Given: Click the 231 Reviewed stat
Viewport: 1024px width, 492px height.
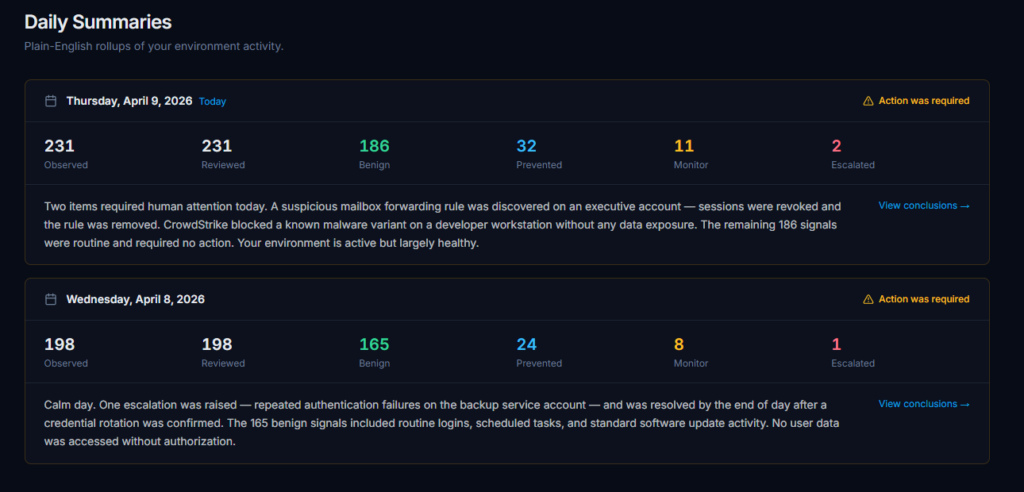Looking at the screenshot, I should point(217,147).
